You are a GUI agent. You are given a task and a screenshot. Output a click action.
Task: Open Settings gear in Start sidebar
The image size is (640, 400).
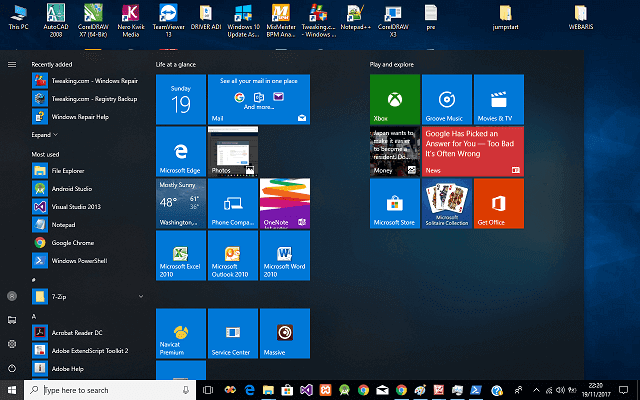coord(12,344)
